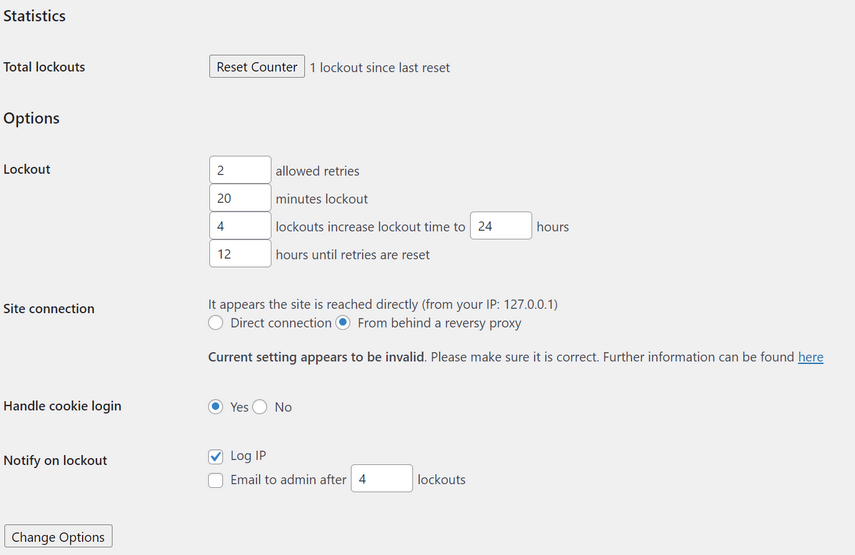Focus the minutes lockout input field
This screenshot has width=855, height=555.
pos(240,198)
